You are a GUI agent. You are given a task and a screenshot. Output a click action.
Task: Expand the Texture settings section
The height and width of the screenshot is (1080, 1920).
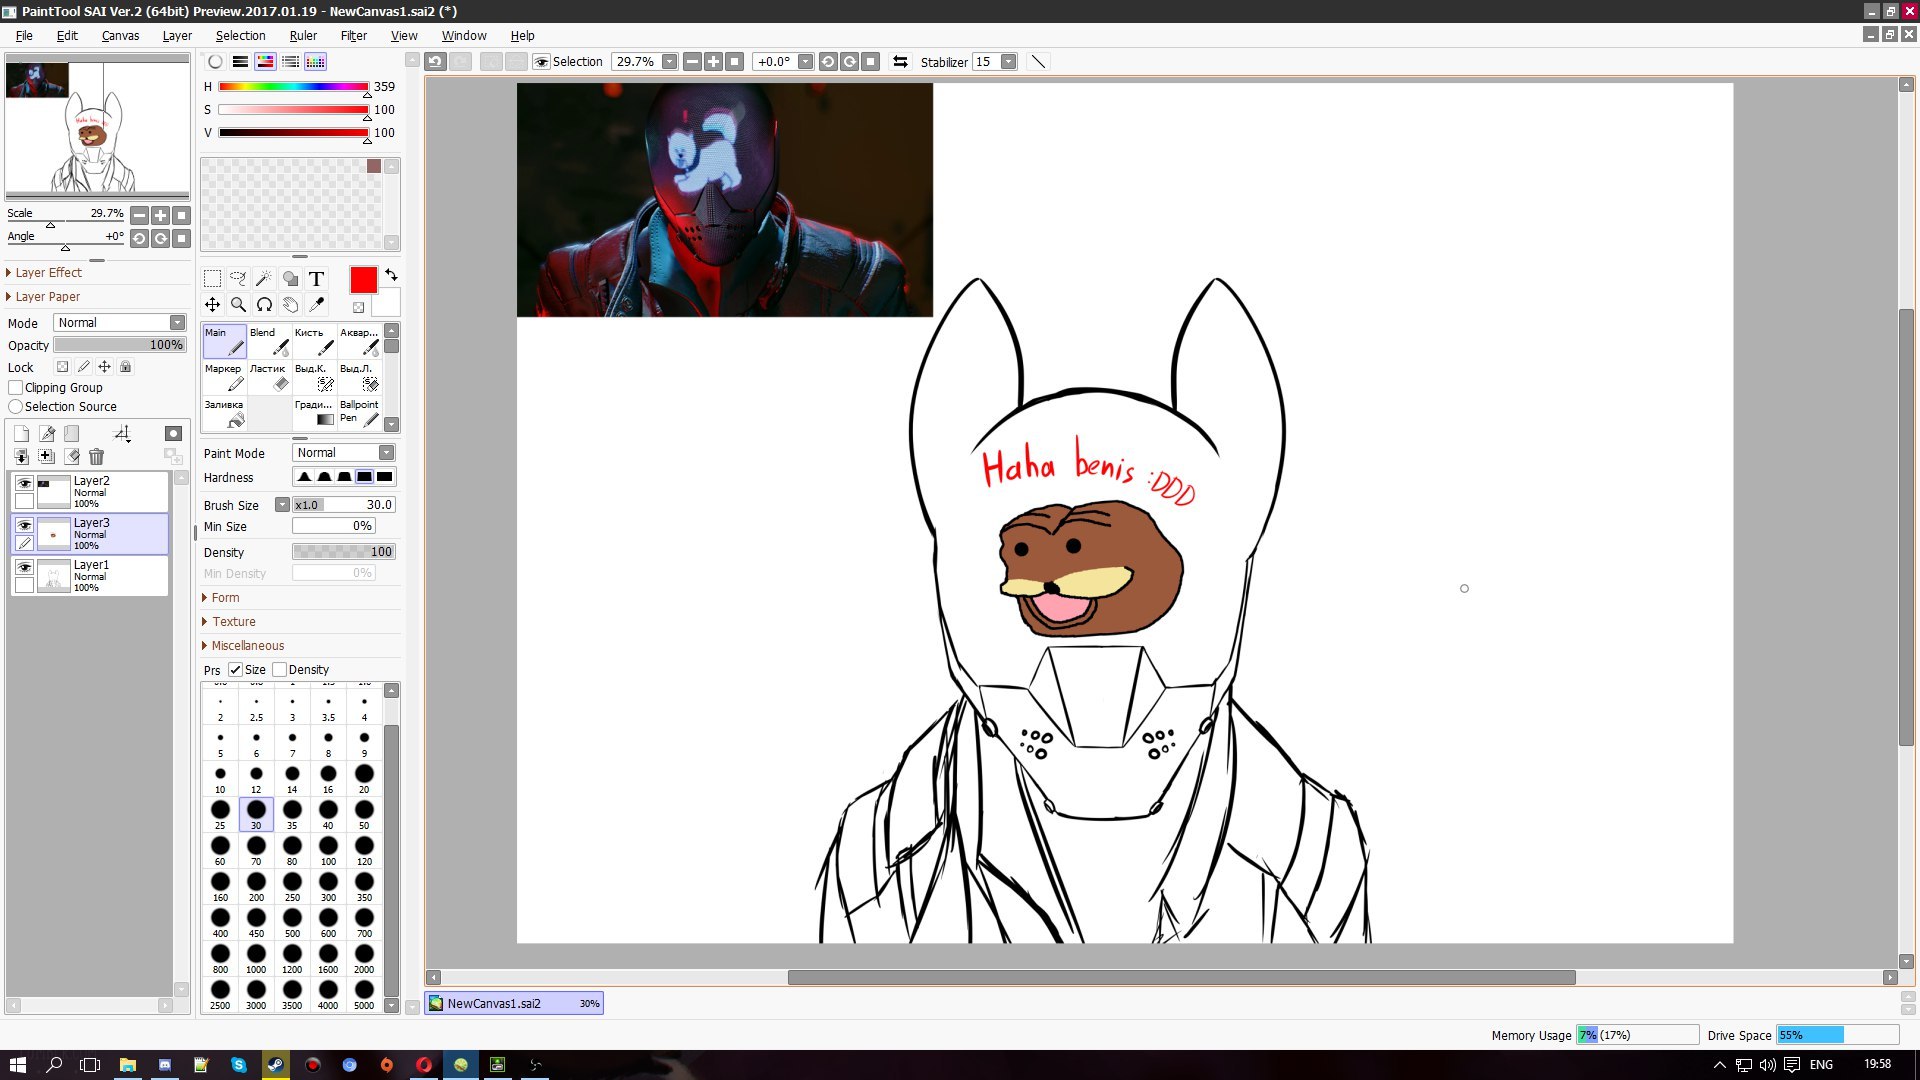pyautogui.click(x=233, y=622)
